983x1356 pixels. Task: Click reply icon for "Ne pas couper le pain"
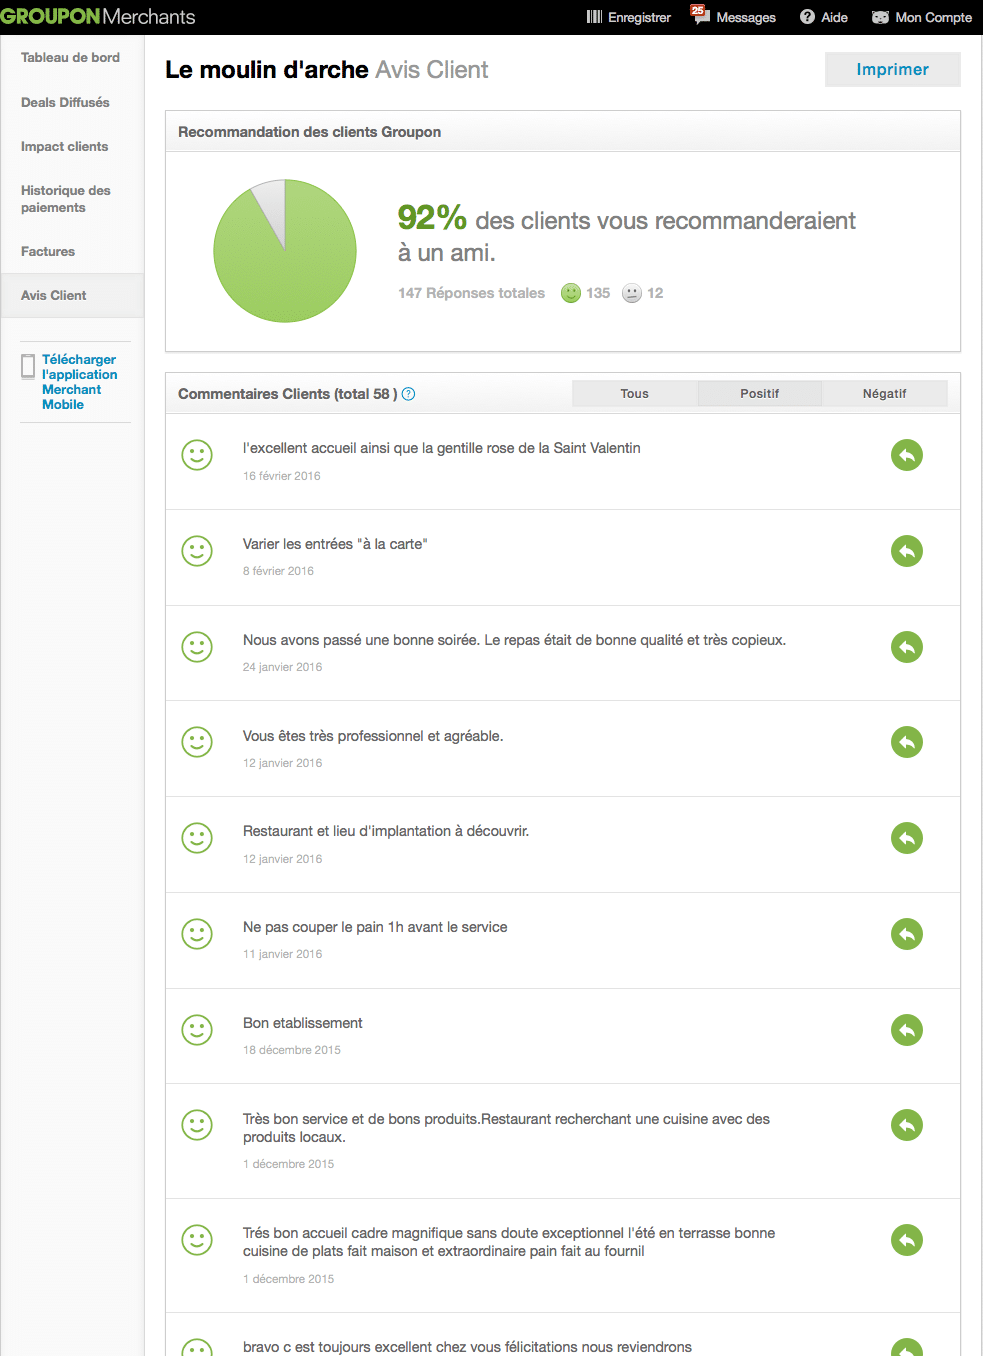906,934
